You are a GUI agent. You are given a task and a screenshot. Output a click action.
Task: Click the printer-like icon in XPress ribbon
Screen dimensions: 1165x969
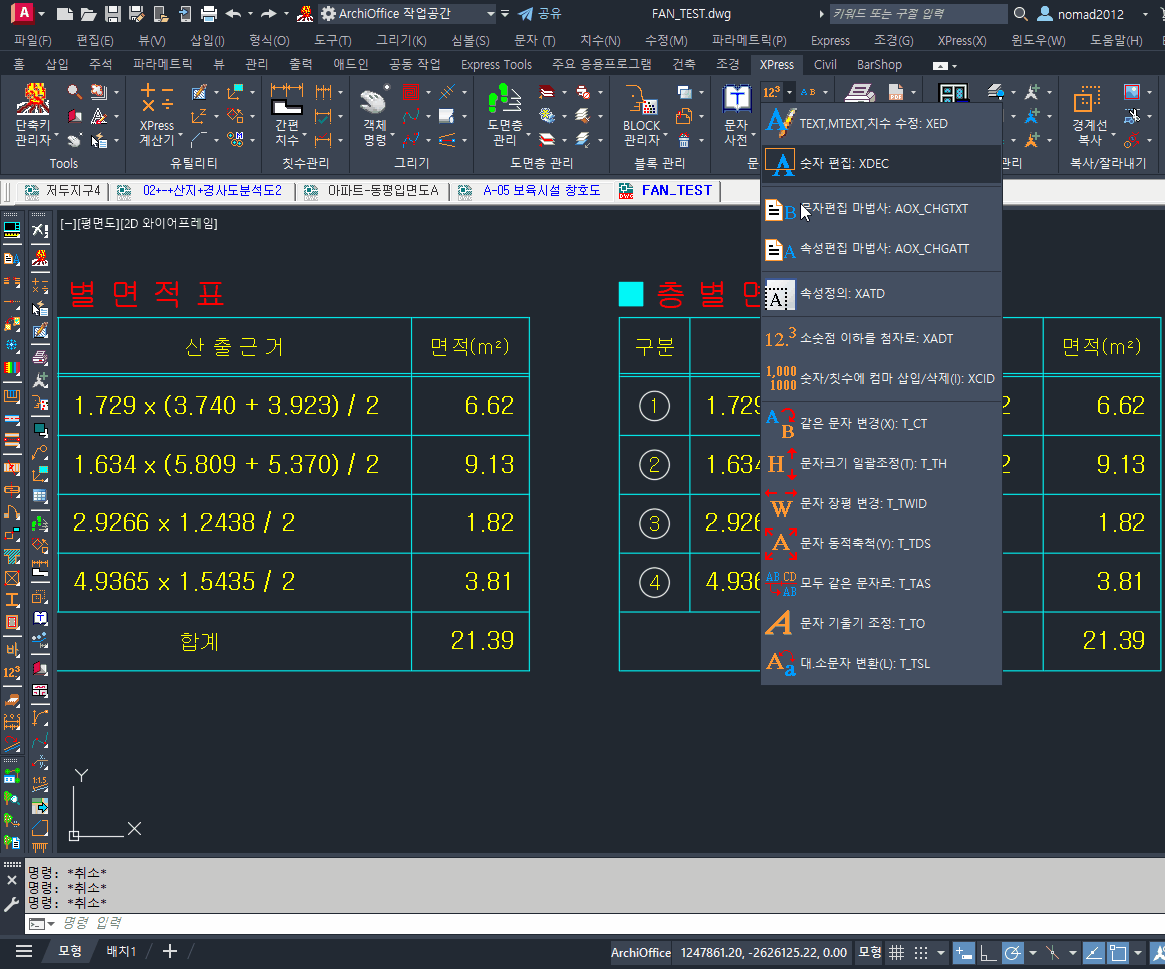pos(860,92)
